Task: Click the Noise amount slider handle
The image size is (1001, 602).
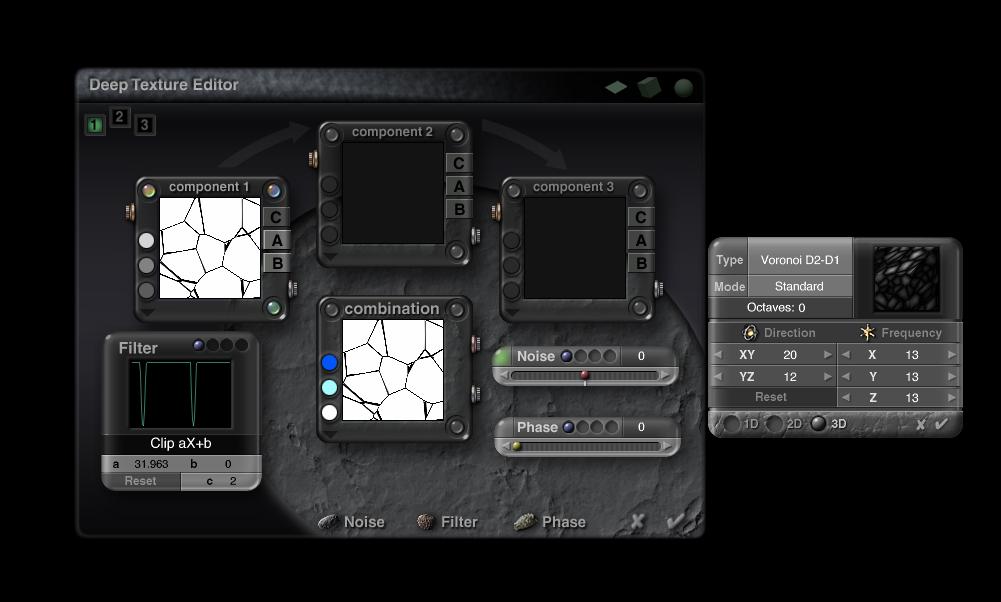Action: coord(584,376)
